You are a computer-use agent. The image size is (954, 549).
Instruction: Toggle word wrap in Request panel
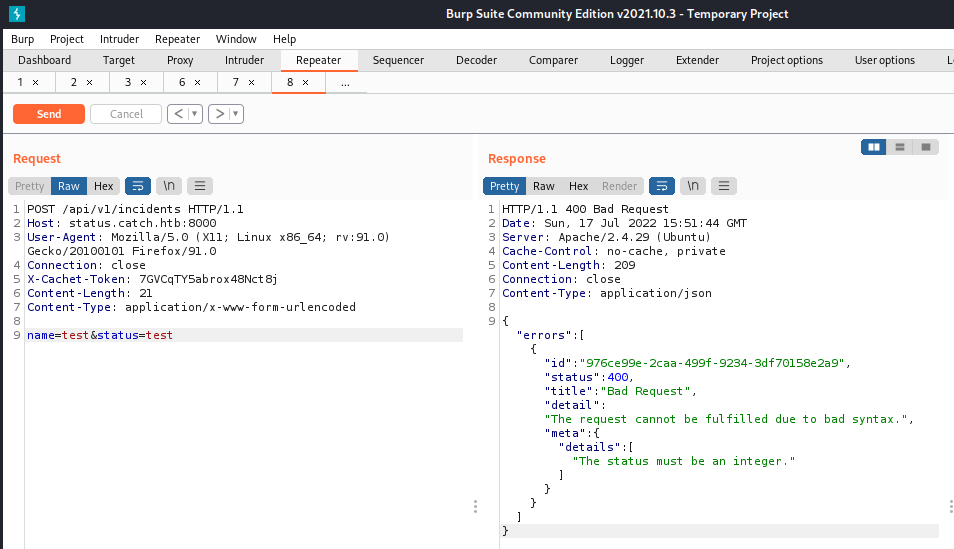(x=138, y=186)
